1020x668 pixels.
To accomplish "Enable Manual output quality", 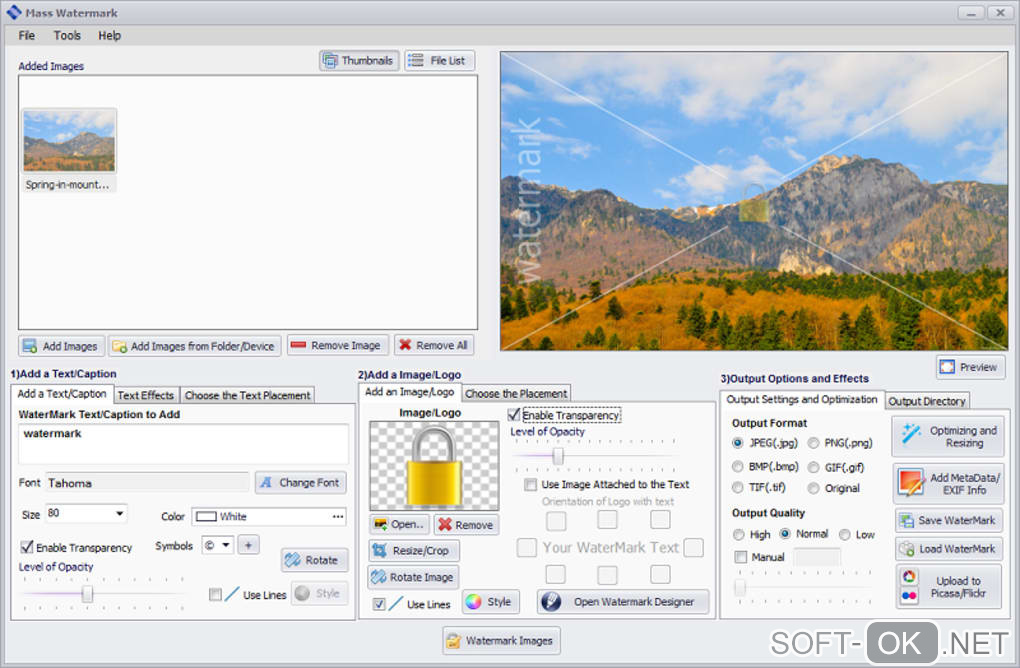I will coord(740,557).
